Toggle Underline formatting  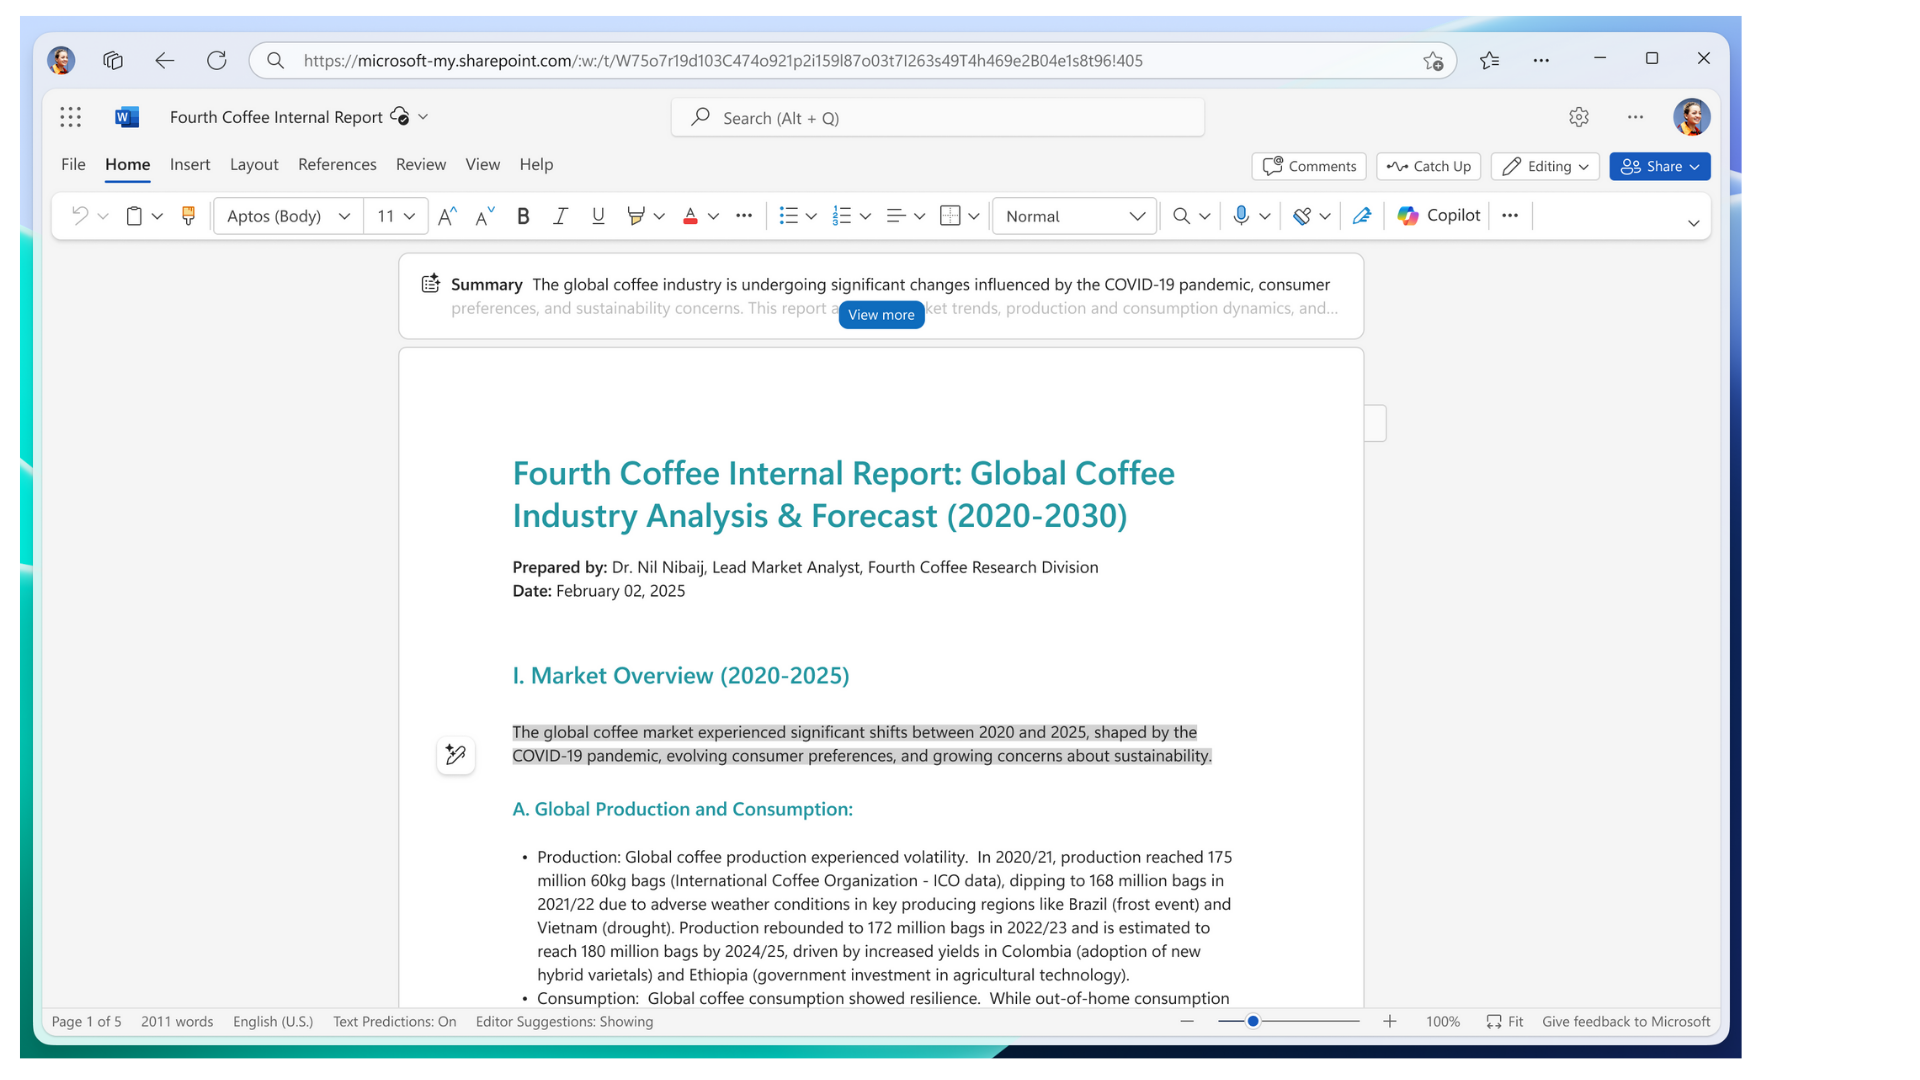pos(598,216)
